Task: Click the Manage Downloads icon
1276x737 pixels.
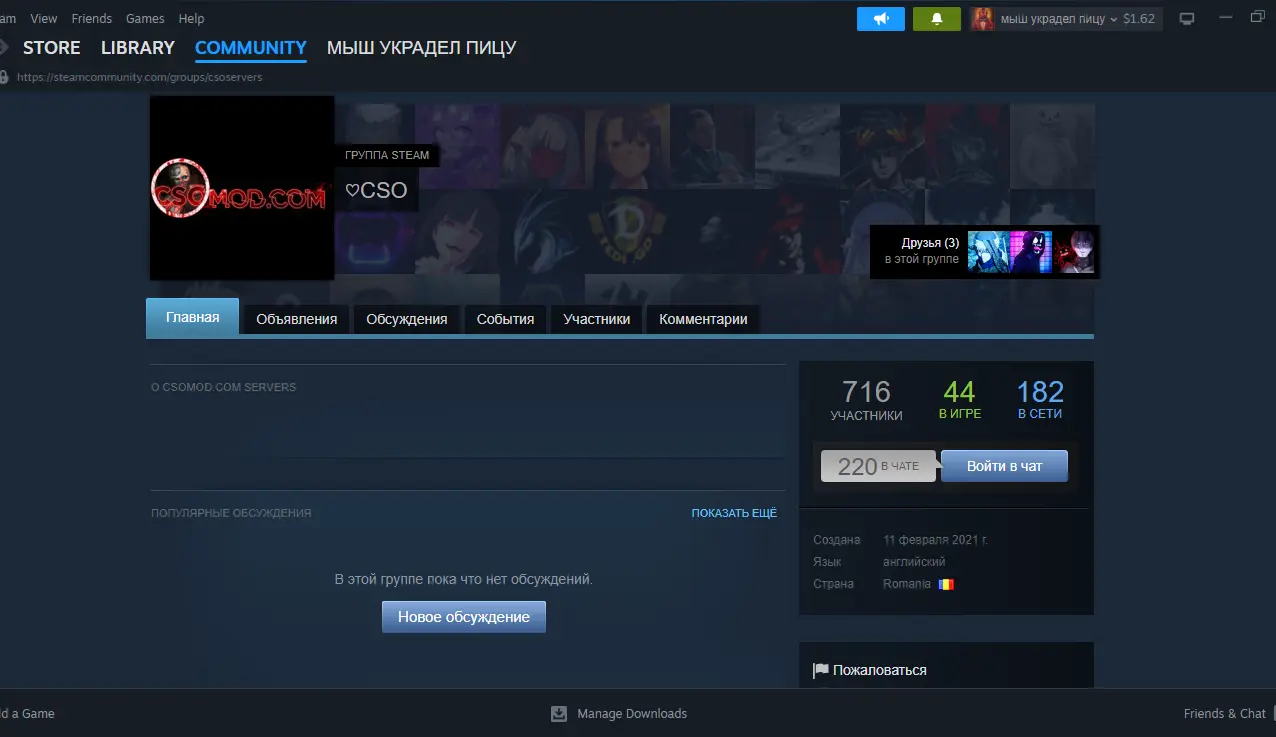Action: tap(560, 714)
